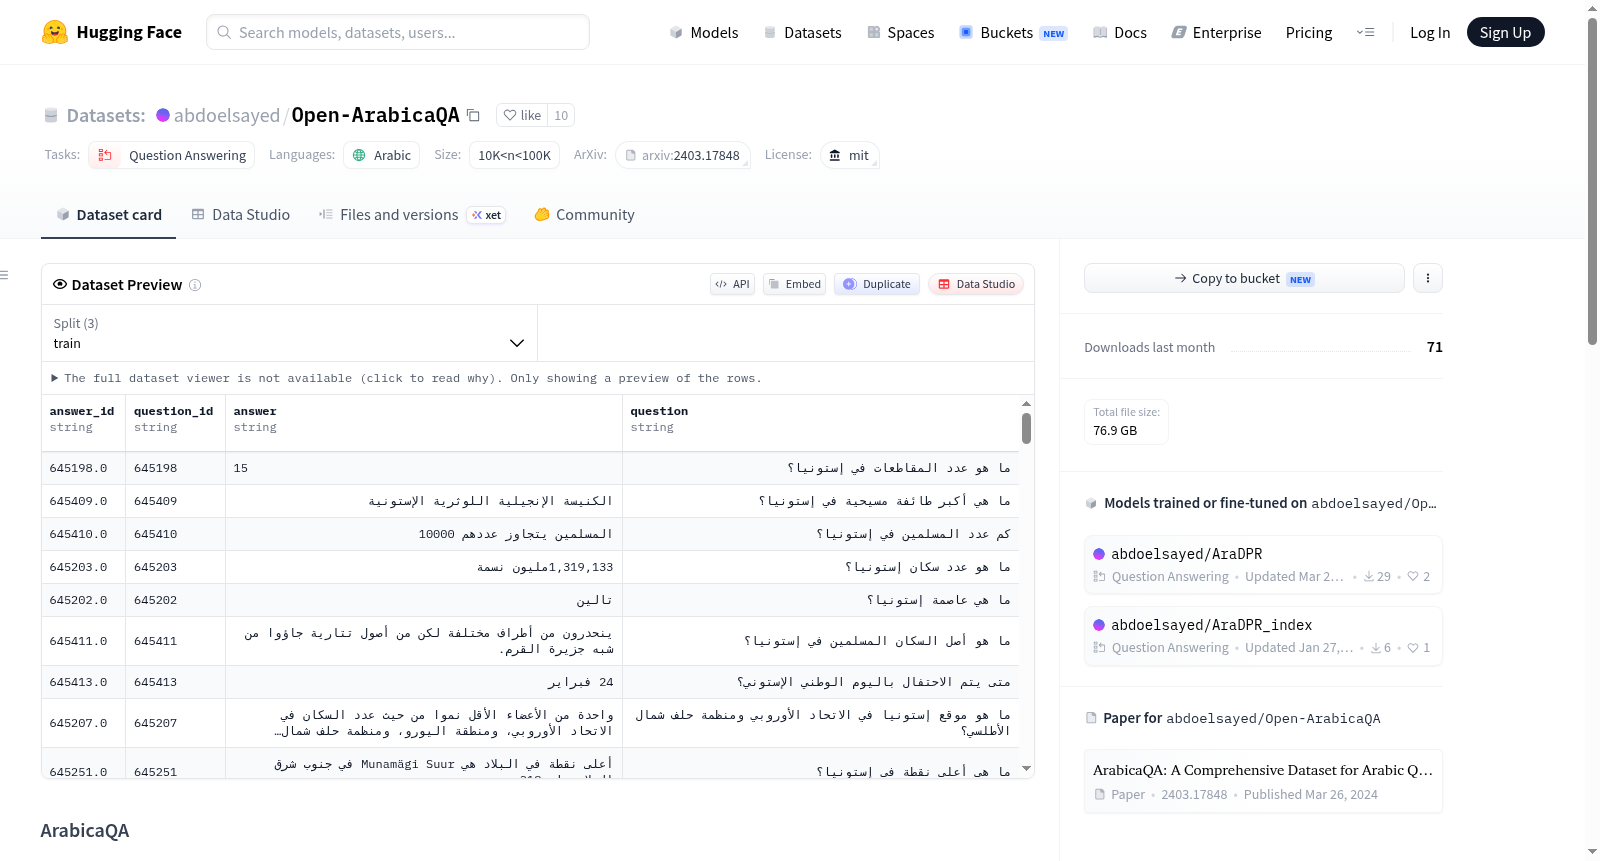Click the Size 10K<n<100K tag
This screenshot has height=861, width=1600.
tap(514, 155)
